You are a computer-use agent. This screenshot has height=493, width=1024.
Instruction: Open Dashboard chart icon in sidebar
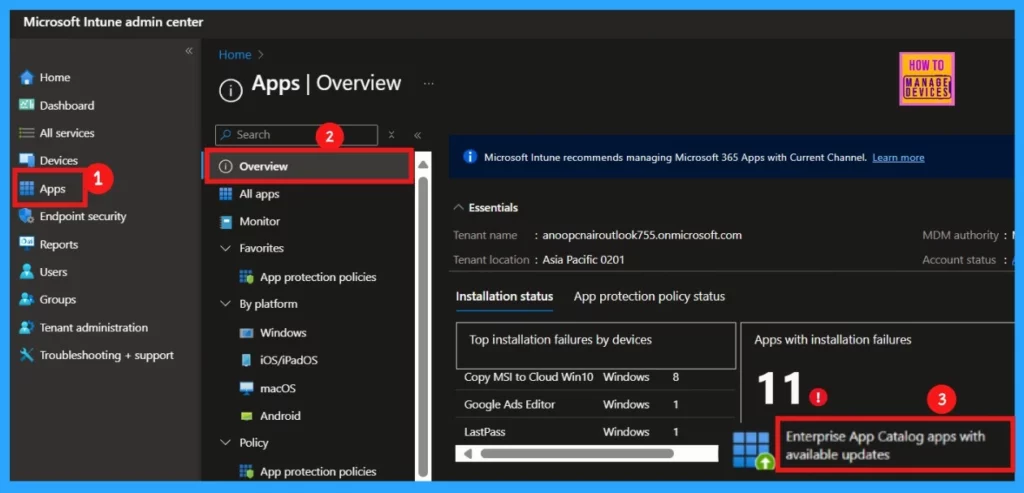pos(27,105)
